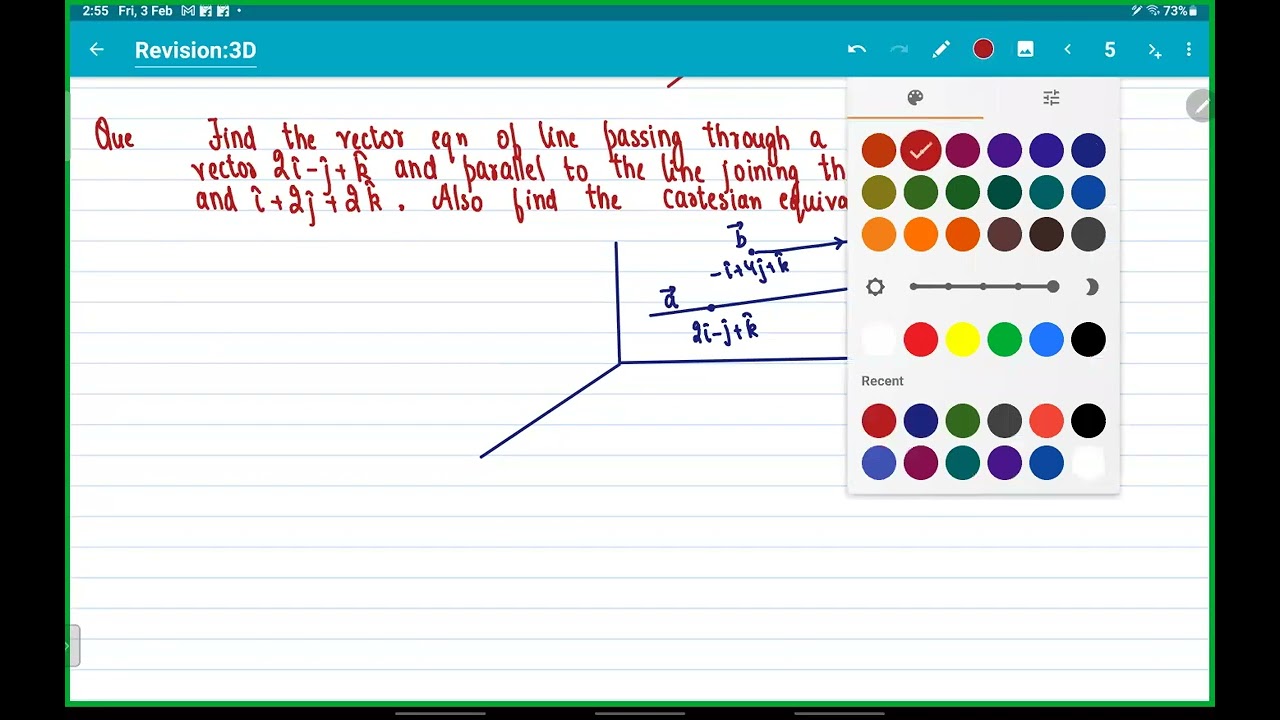
Task: Set the shade slider at its handle
Action: point(1053,287)
